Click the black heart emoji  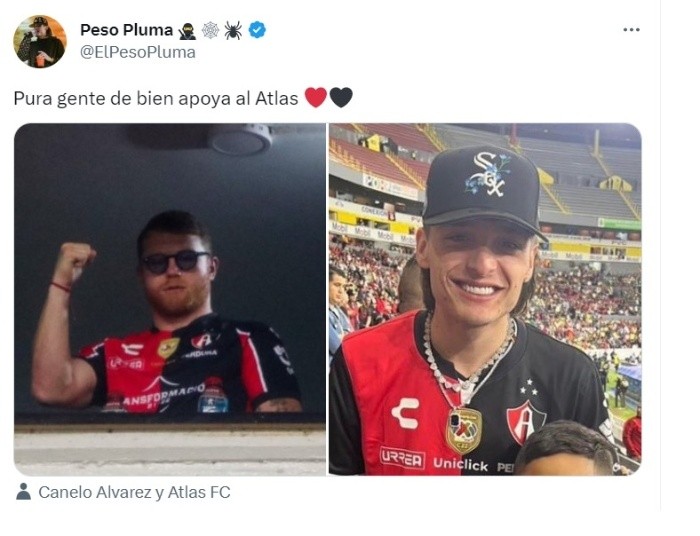click(341, 98)
